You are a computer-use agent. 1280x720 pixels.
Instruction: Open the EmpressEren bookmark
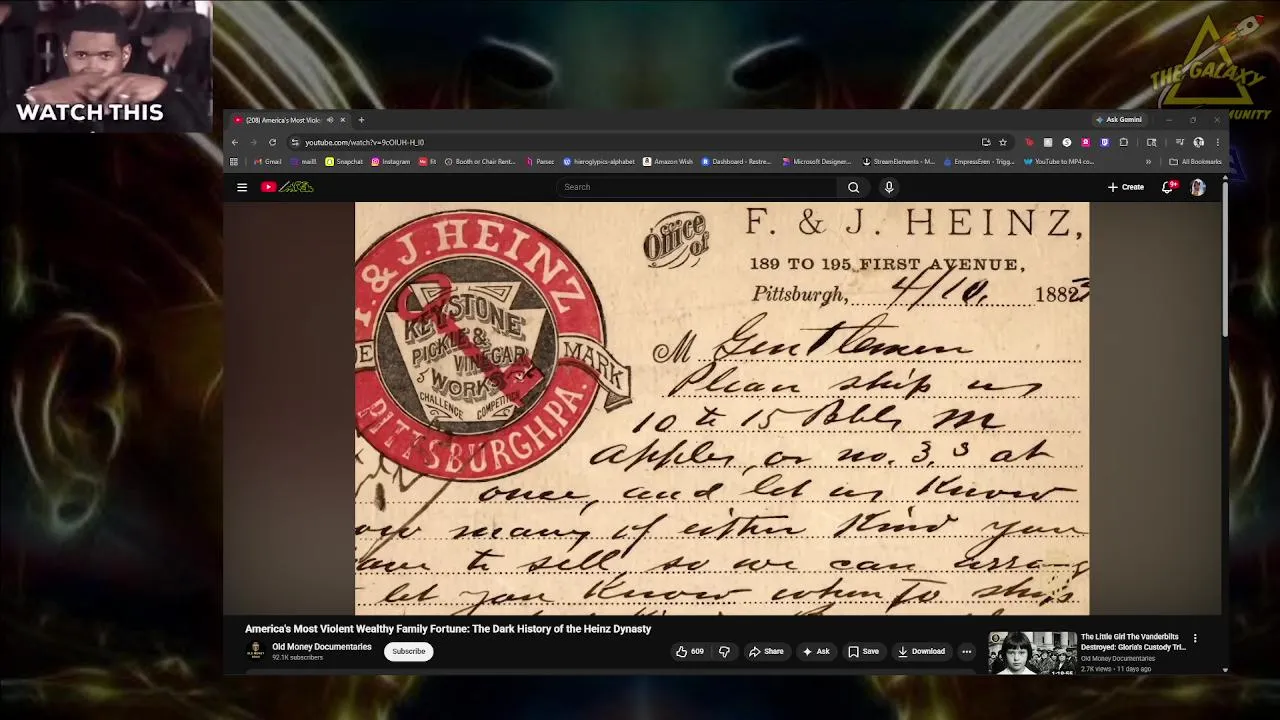coord(979,161)
